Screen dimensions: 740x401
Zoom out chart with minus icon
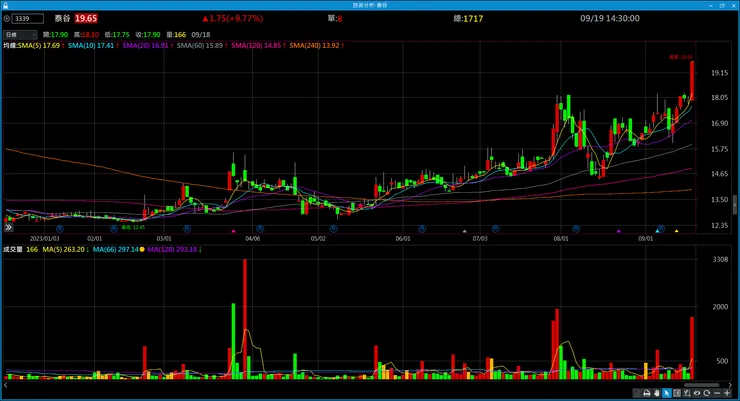click(x=717, y=393)
